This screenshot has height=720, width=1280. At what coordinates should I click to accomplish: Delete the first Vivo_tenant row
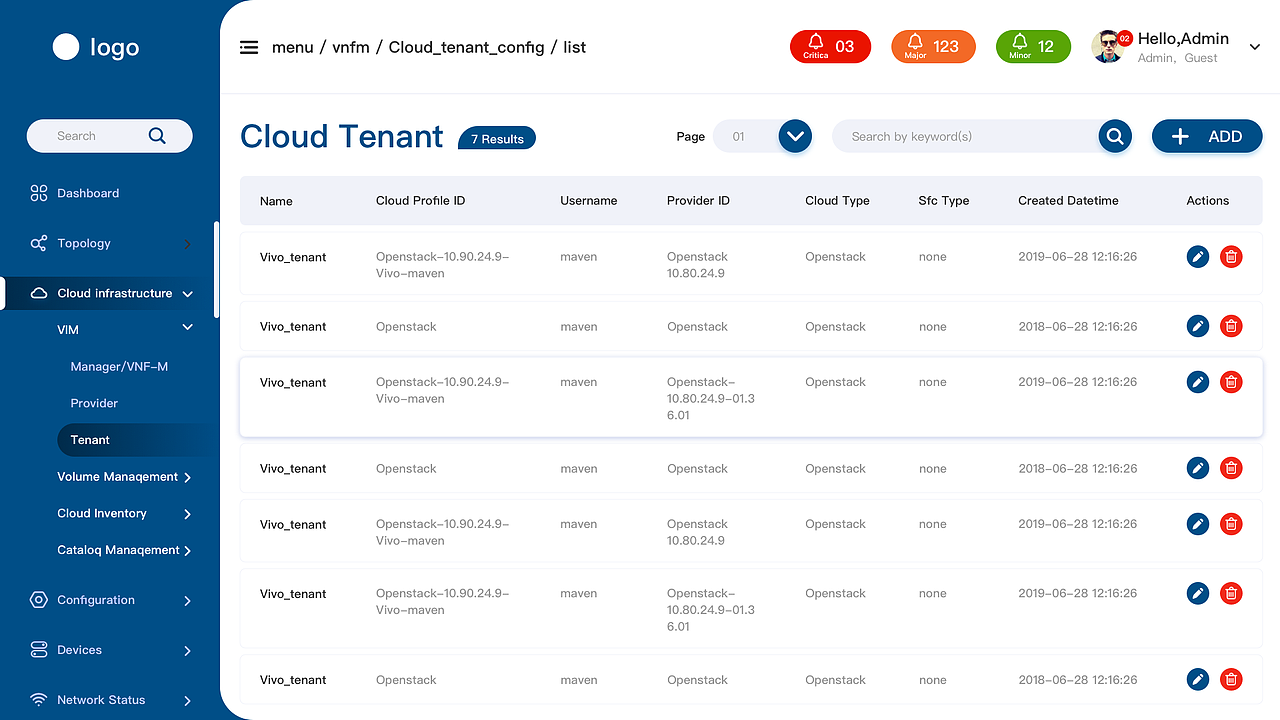coord(1231,257)
